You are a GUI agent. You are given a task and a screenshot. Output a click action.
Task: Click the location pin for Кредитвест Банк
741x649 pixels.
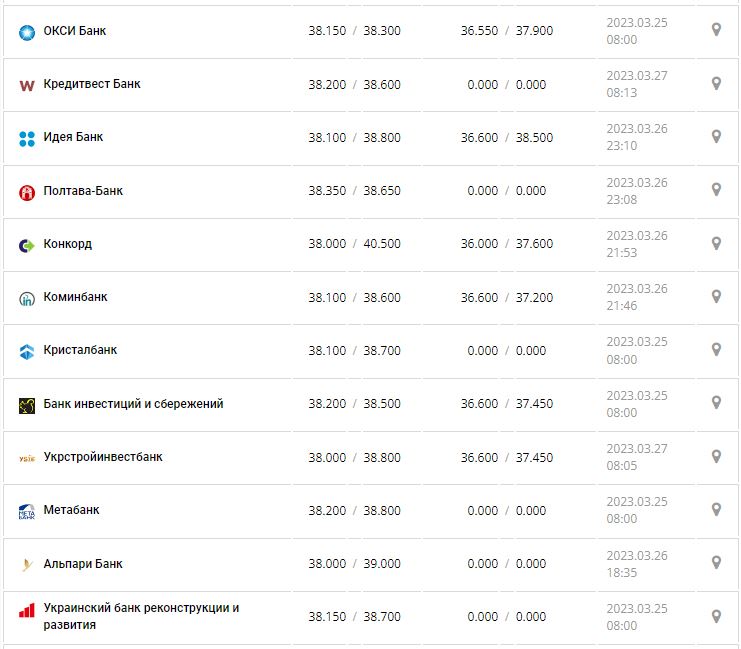click(716, 83)
